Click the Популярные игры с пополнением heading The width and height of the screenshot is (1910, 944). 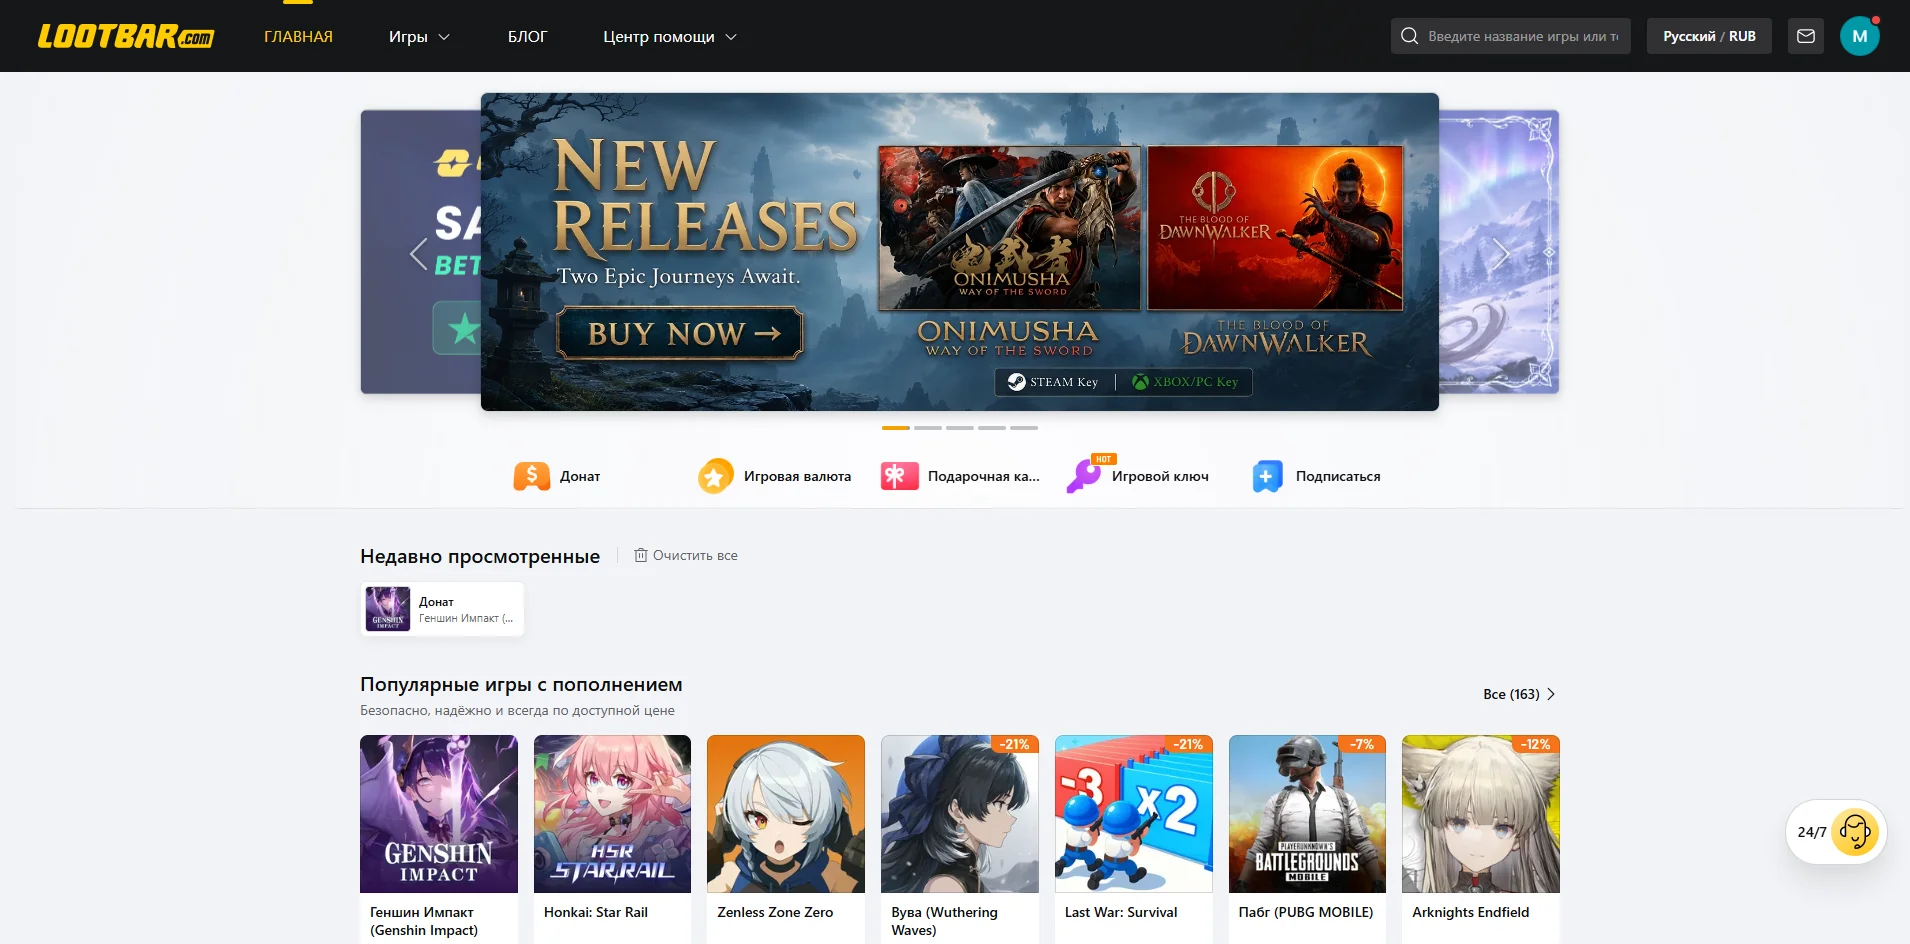[521, 685]
